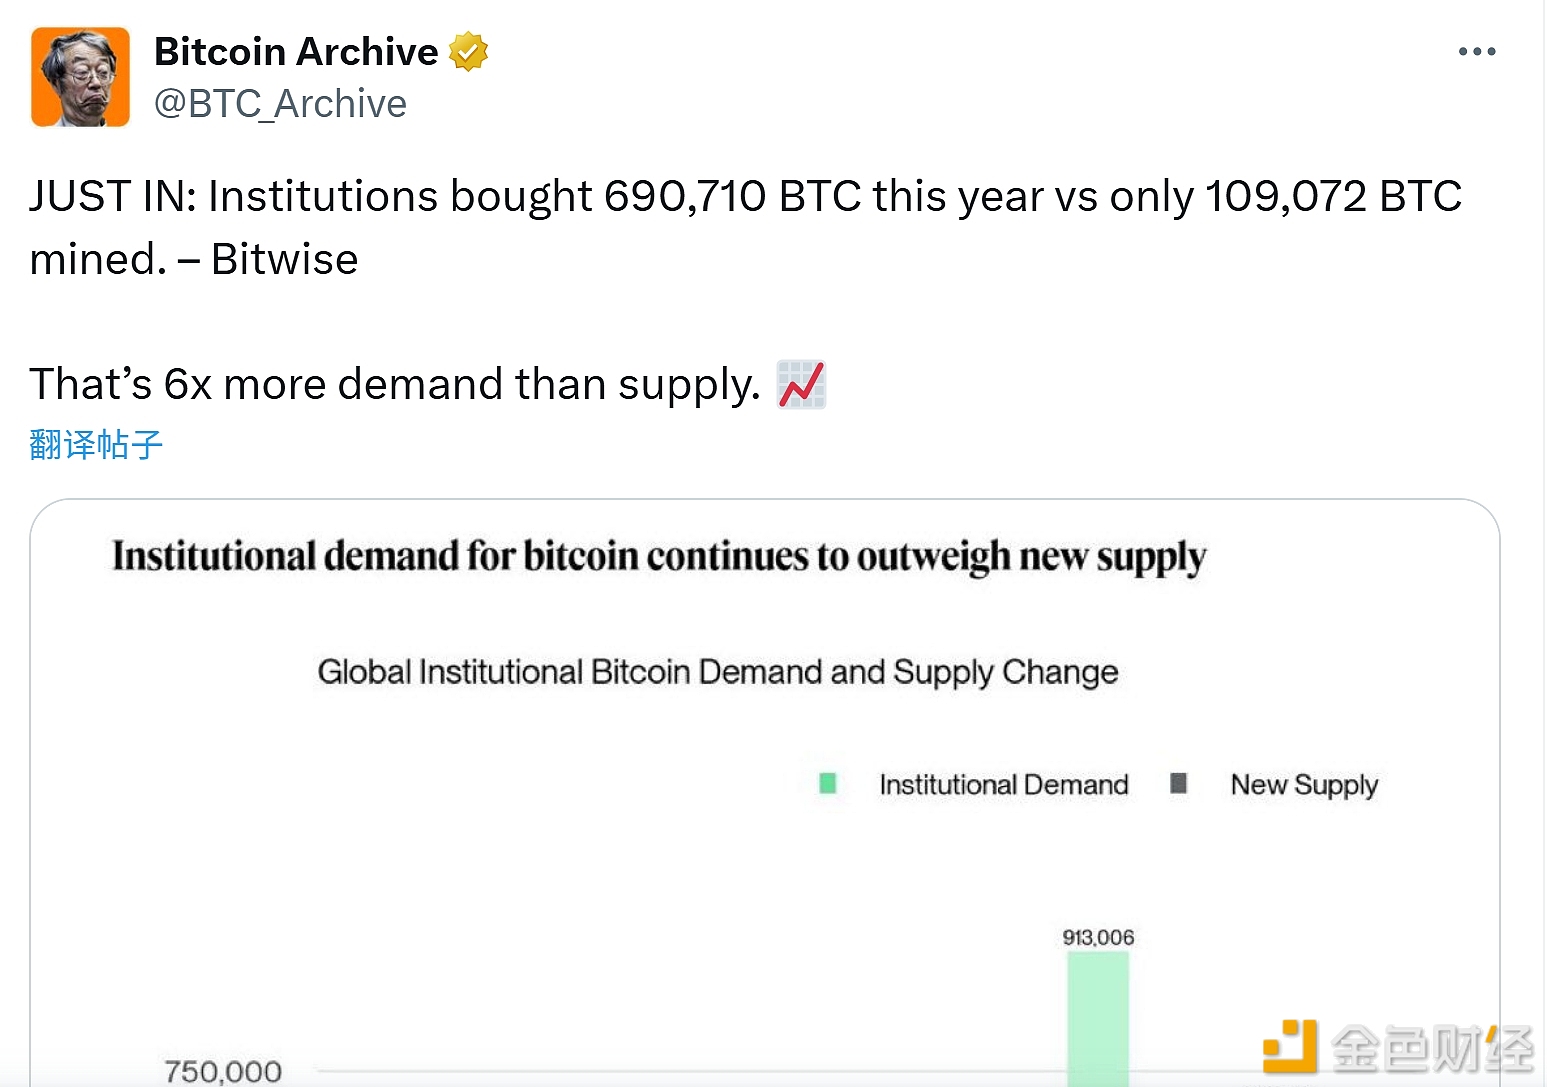Click the chart headline about institutional demand
This screenshot has width=1547, height=1087.
(x=659, y=557)
